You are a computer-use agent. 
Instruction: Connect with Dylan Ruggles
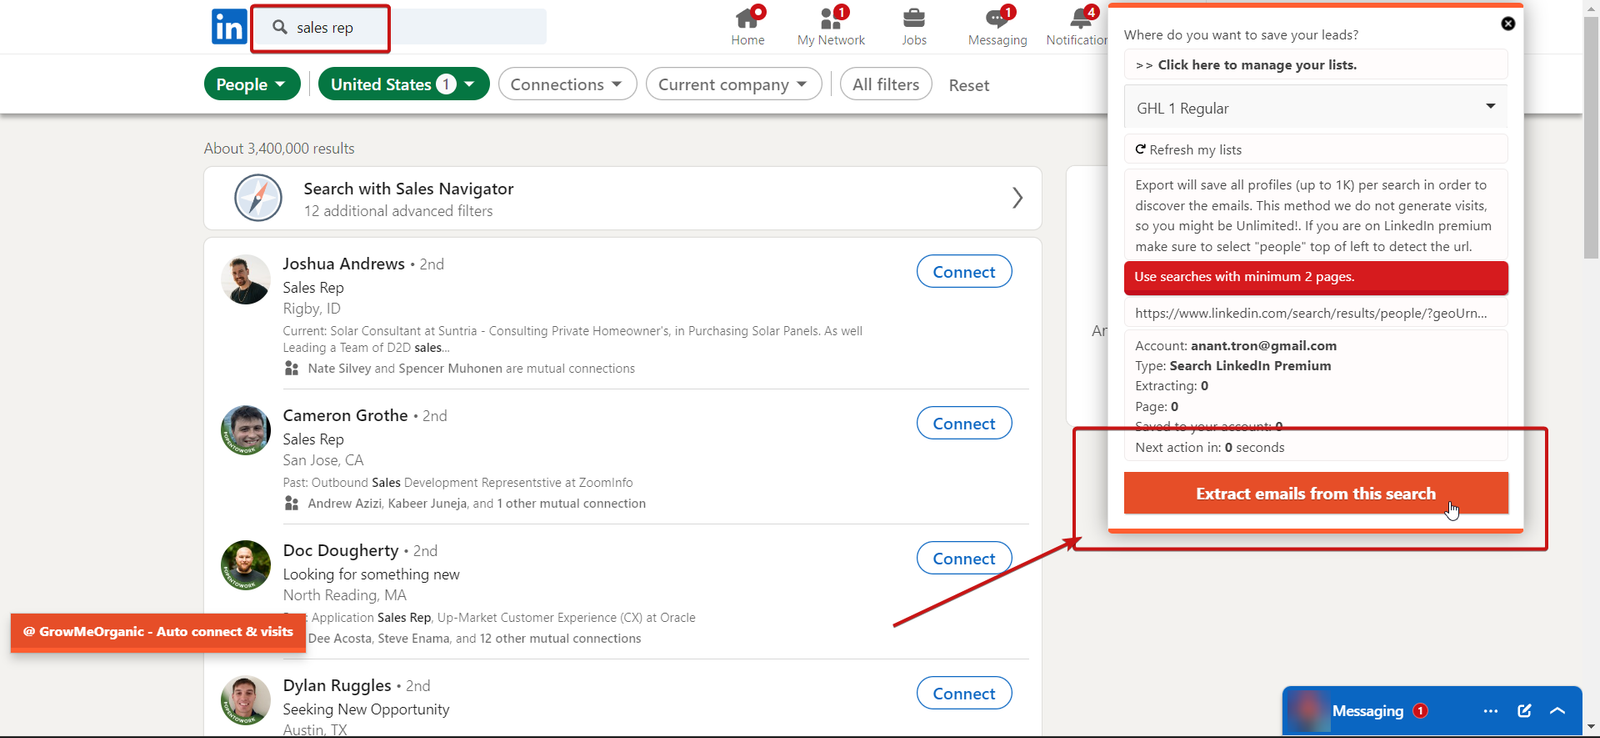tap(964, 694)
